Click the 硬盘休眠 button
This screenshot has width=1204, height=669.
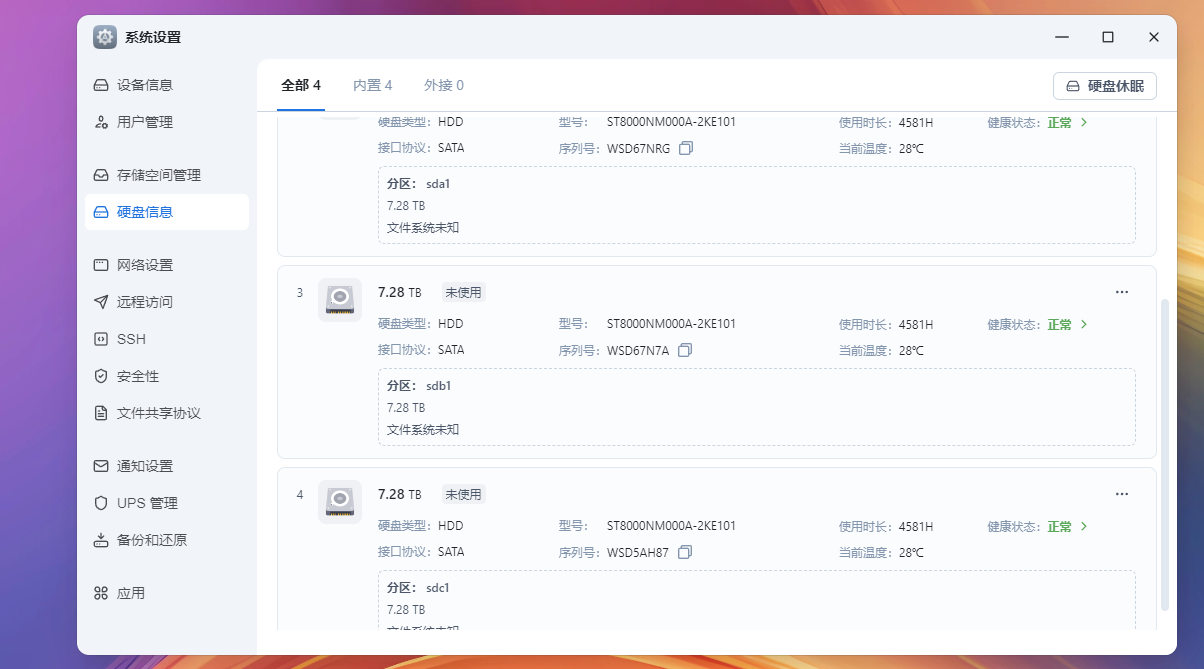point(1105,86)
